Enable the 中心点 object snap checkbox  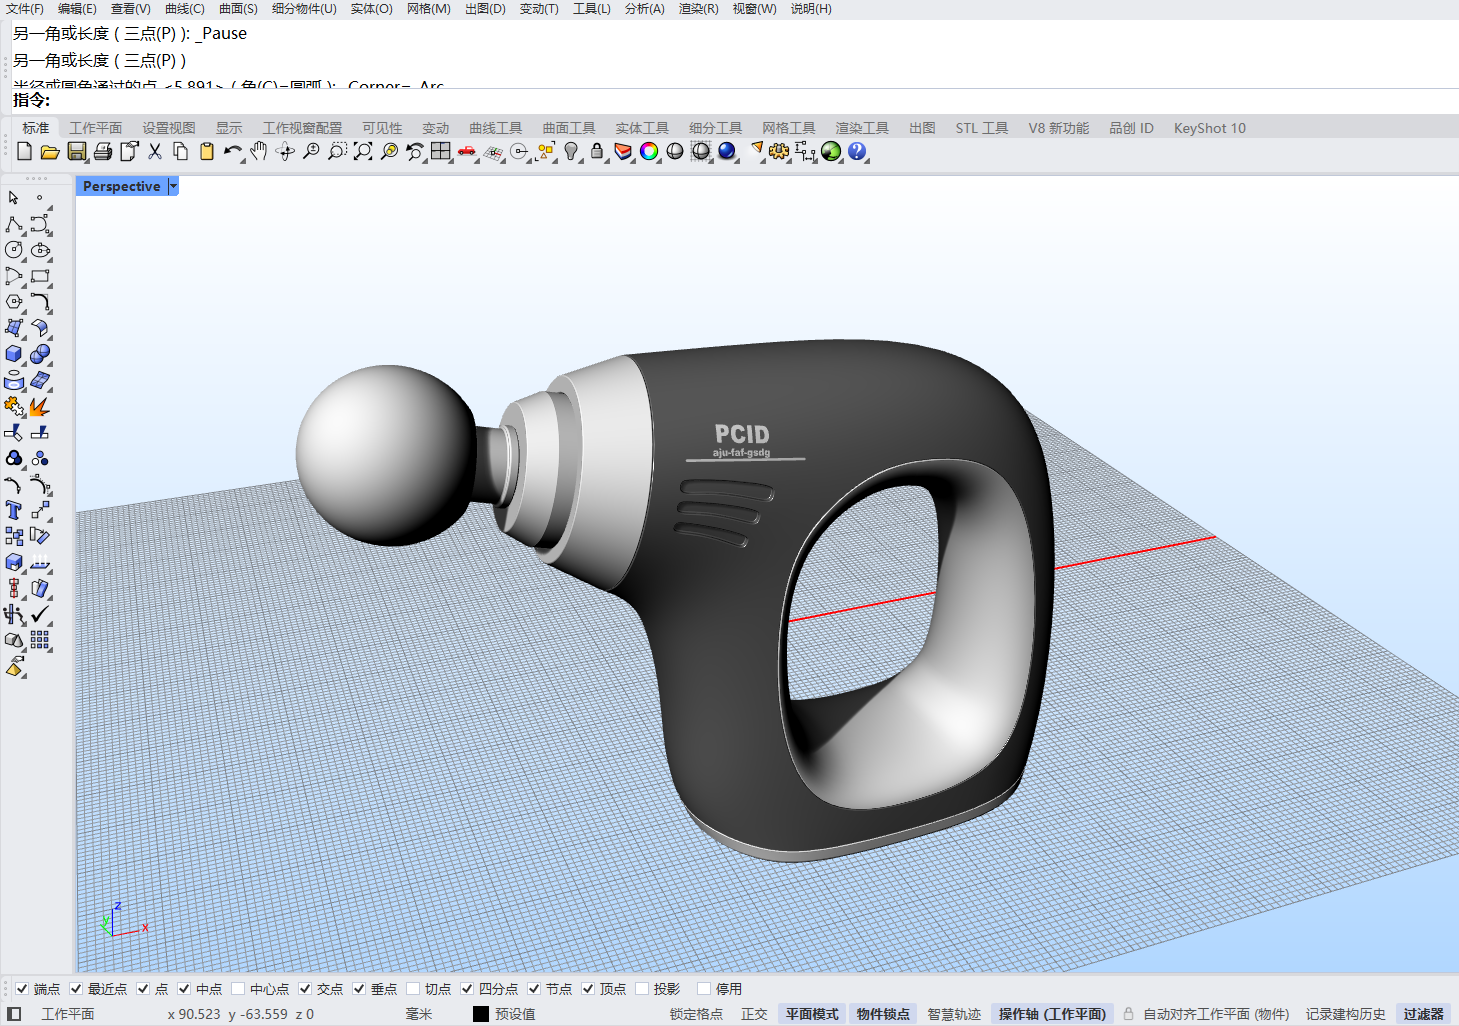coord(238,989)
